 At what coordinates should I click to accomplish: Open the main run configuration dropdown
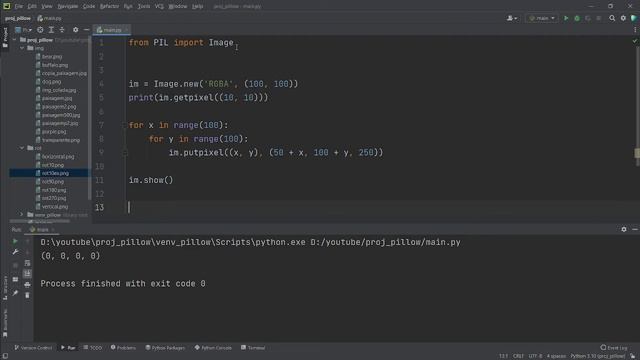[x=542, y=18]
